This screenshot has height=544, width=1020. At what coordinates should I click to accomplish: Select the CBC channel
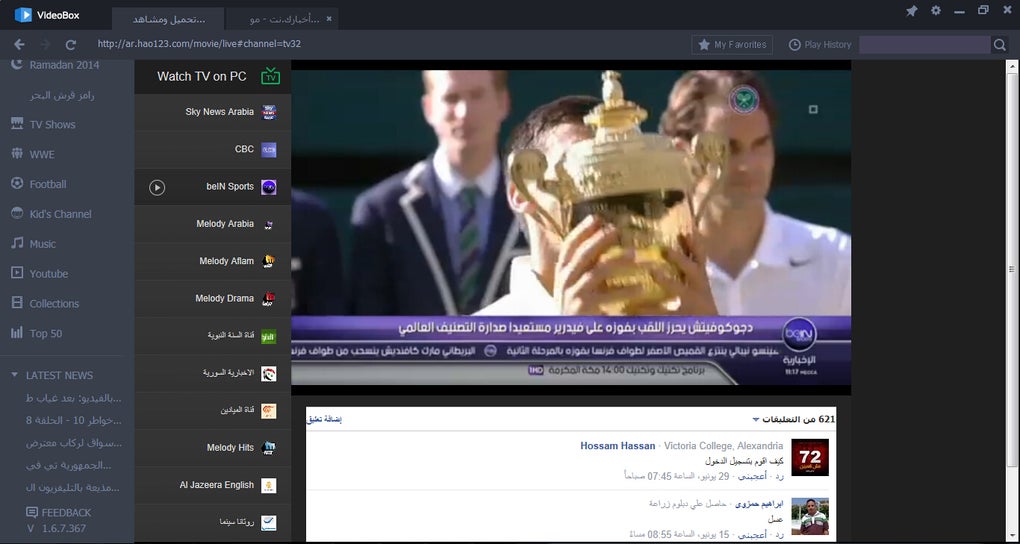click(x=213, y=149)
